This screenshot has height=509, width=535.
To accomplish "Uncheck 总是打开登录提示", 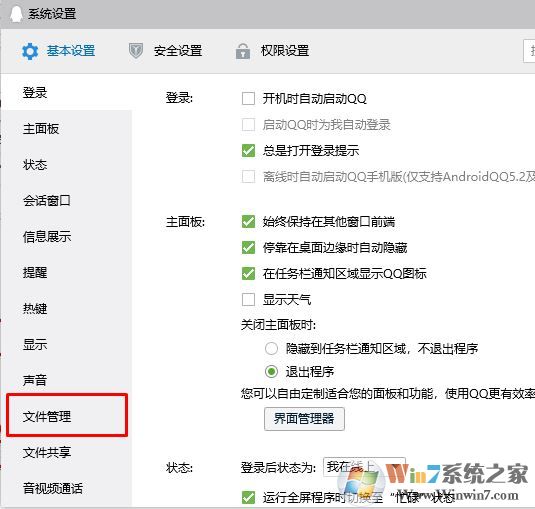I will [x=248, y=150].
